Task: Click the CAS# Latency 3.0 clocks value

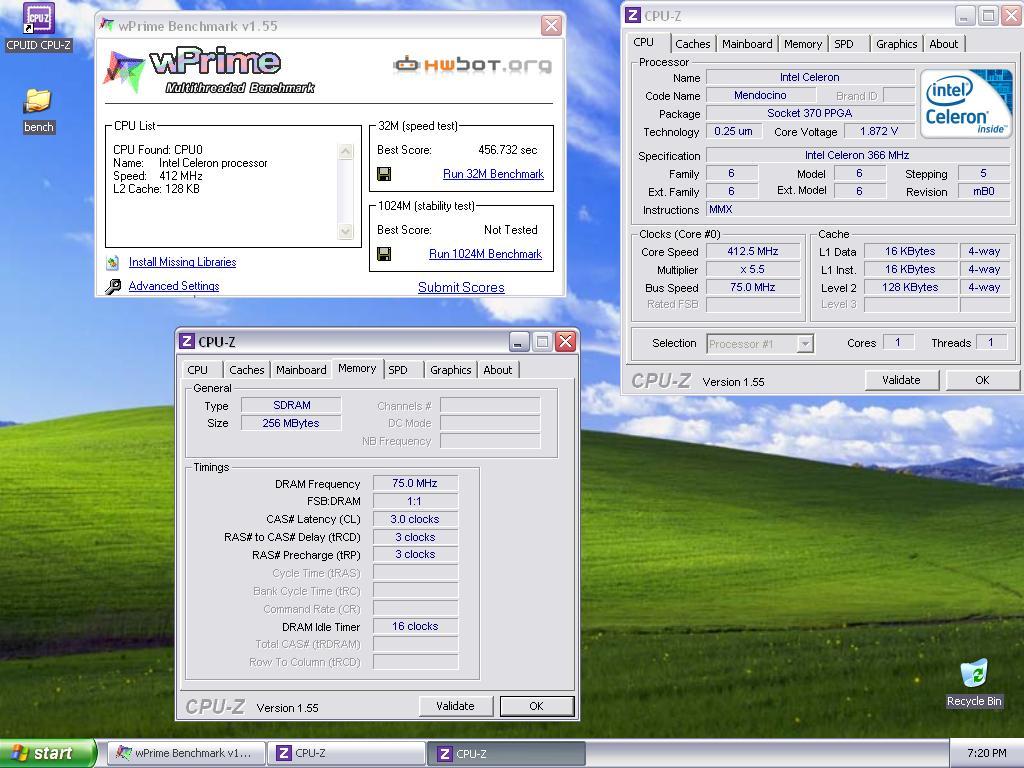Action: 415,519
